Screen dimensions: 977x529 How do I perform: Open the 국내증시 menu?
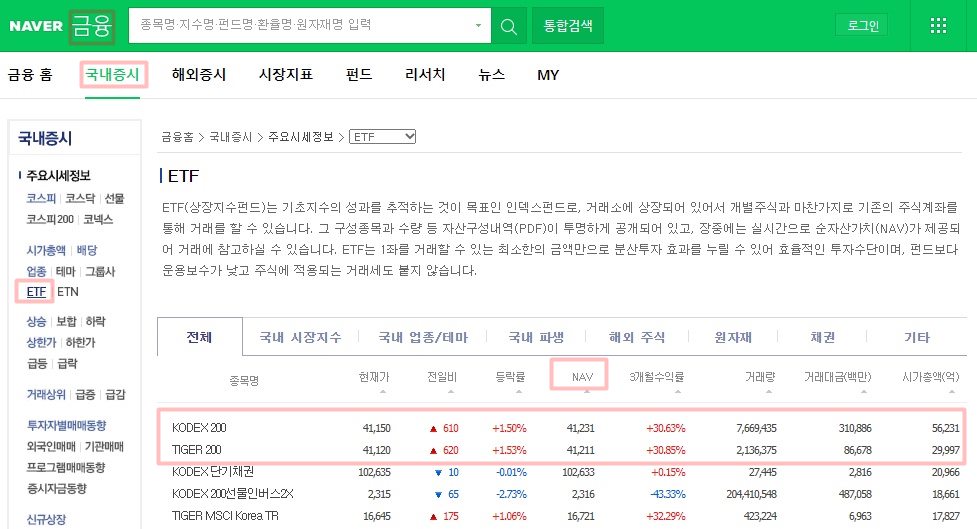coord(112,75)
